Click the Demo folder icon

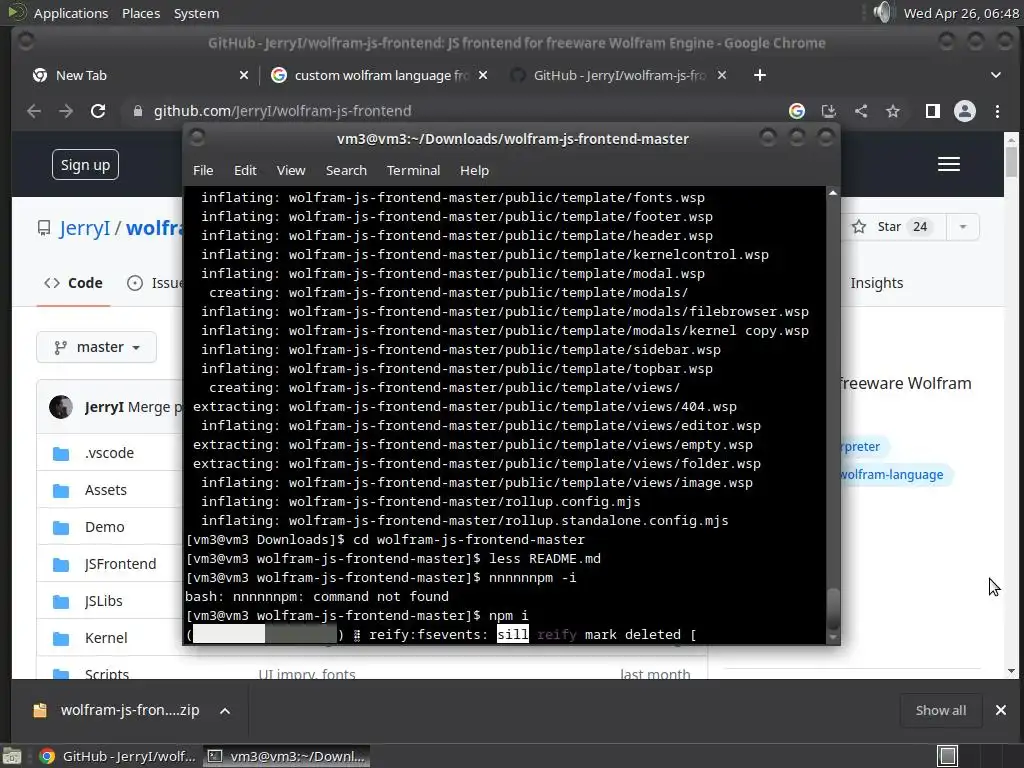(x=61, y=527)
